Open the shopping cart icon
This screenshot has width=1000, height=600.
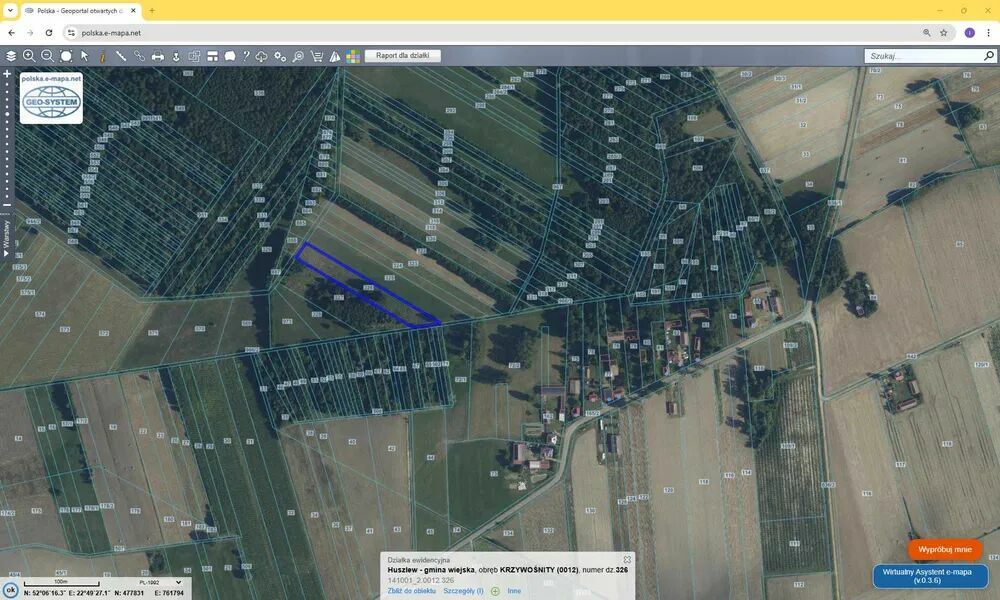pos(317,56)
